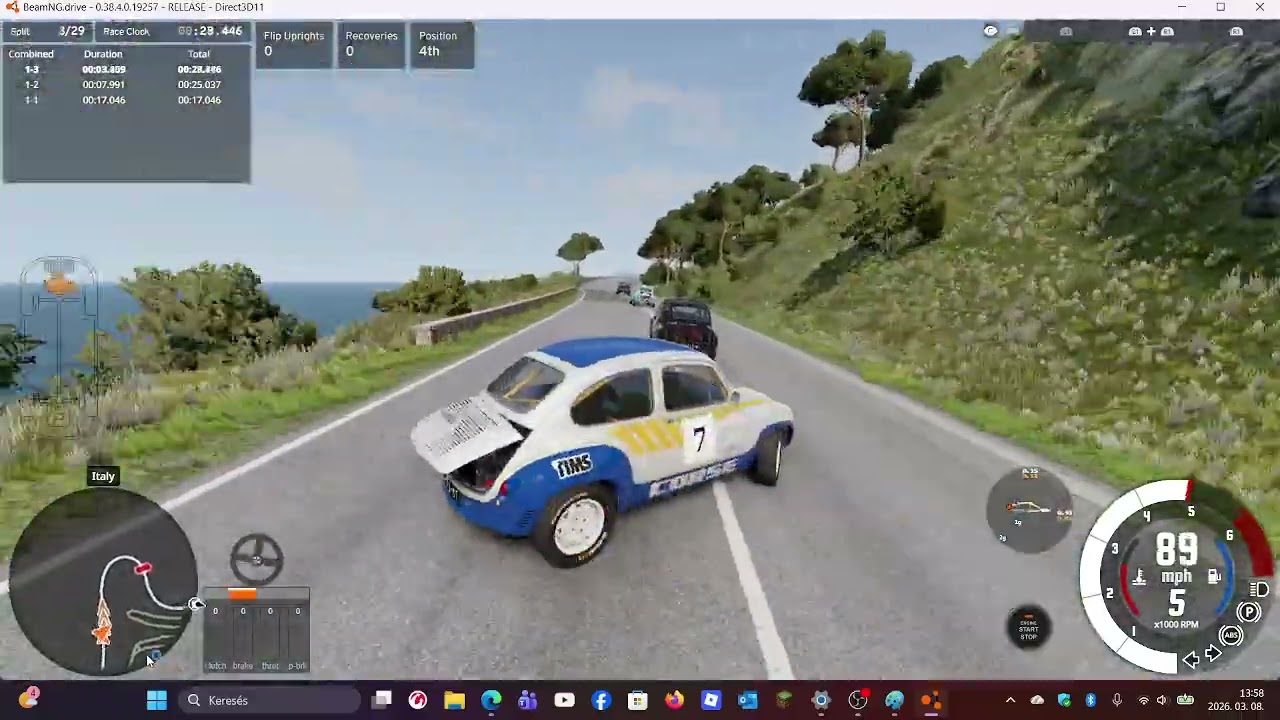Image resolution: width=1280 pixels, height=720 pixels.
Task: Click the Italy circular minimap
Action: 103,583
